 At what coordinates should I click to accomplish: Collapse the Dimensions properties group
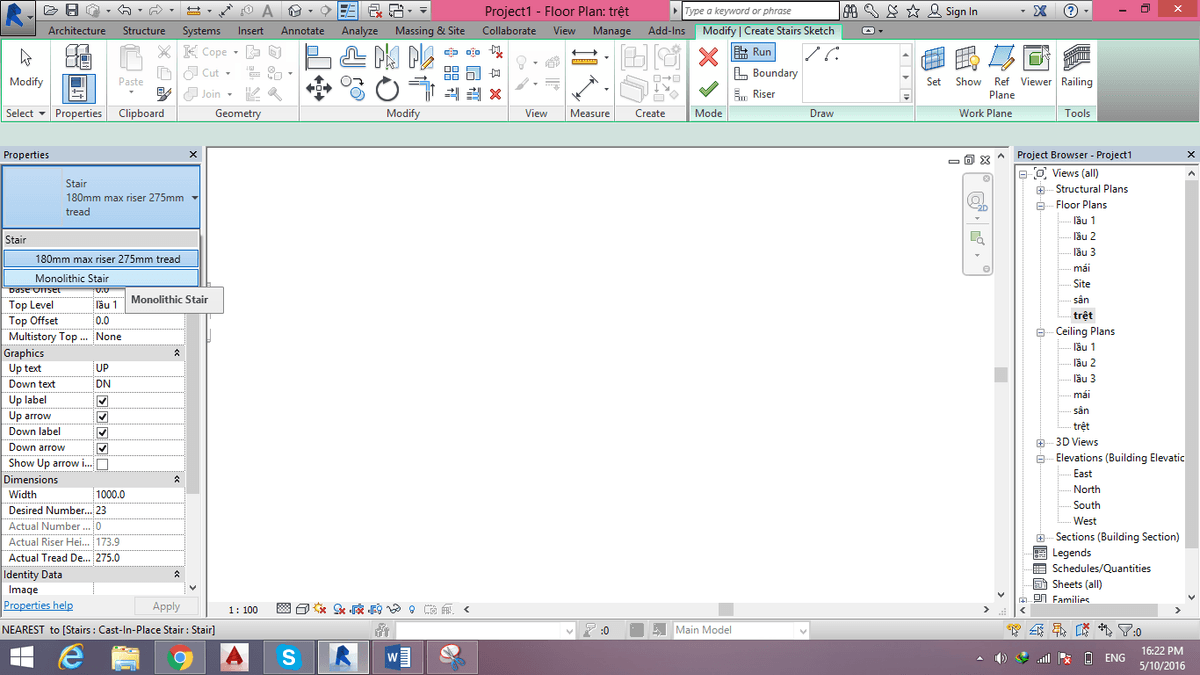tap(177, 480)
